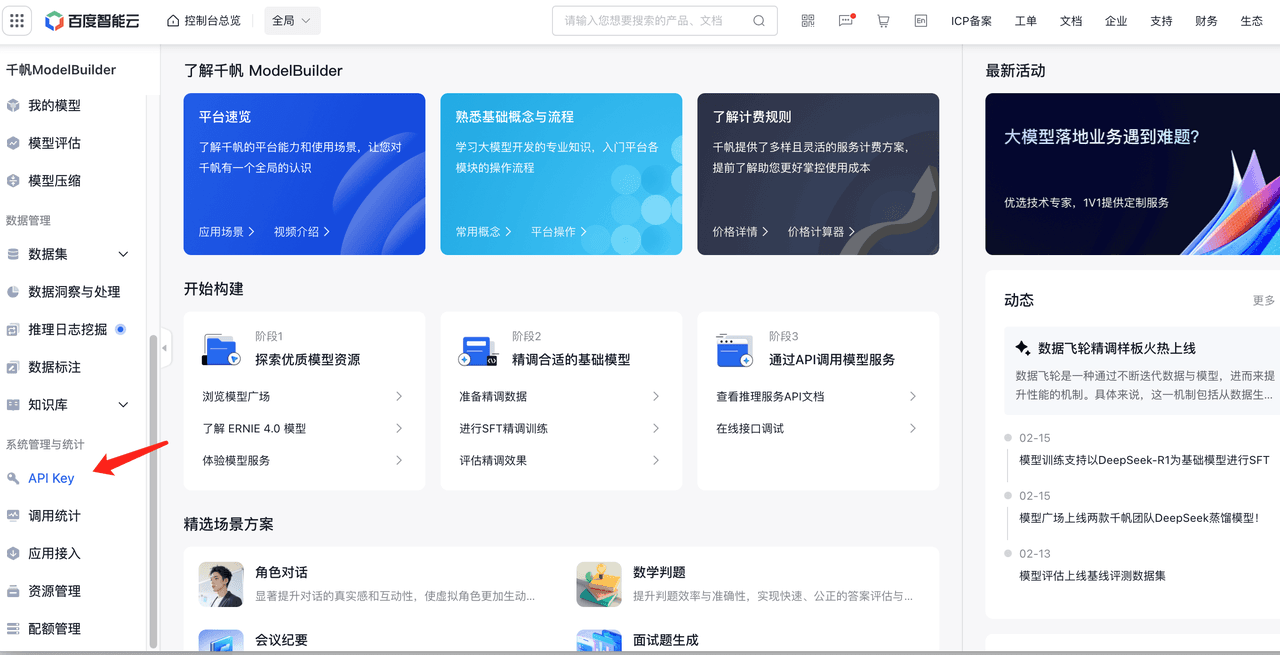Screen dimensions: 1280x655
Task: Click the 应用接入 sidebar icon
Action: [x=13, y=553]
